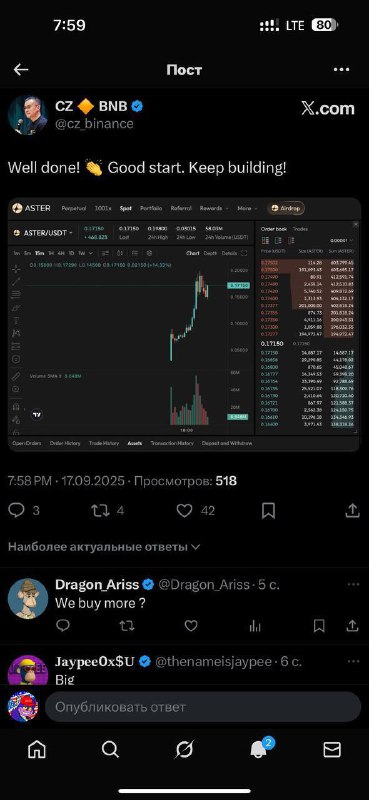The image size is (369, 800).
Task: Open notifications bell with 2 badge
Action: coord(259,748)
